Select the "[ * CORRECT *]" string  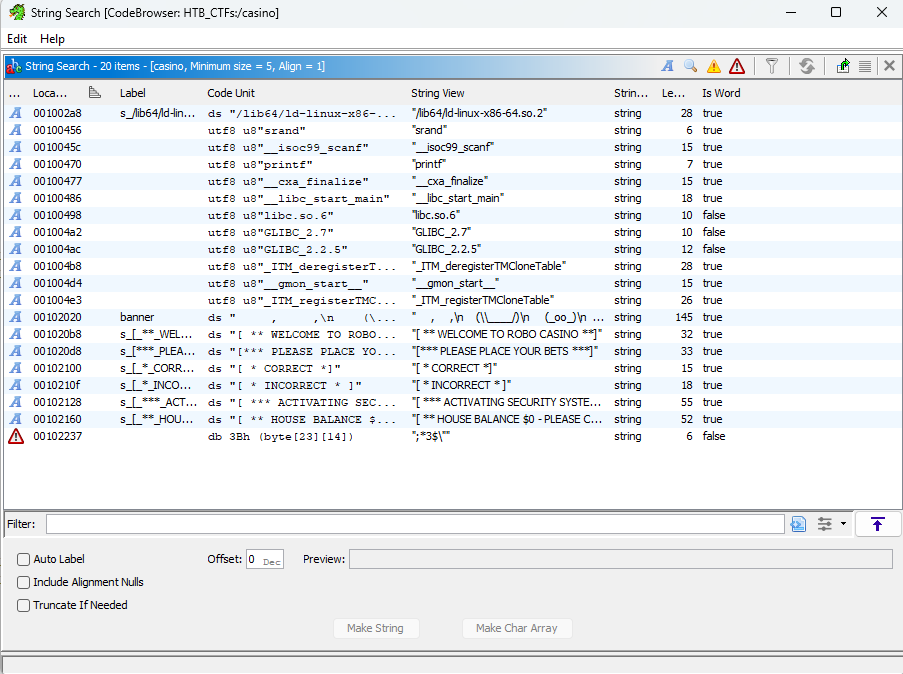(453, 368)
